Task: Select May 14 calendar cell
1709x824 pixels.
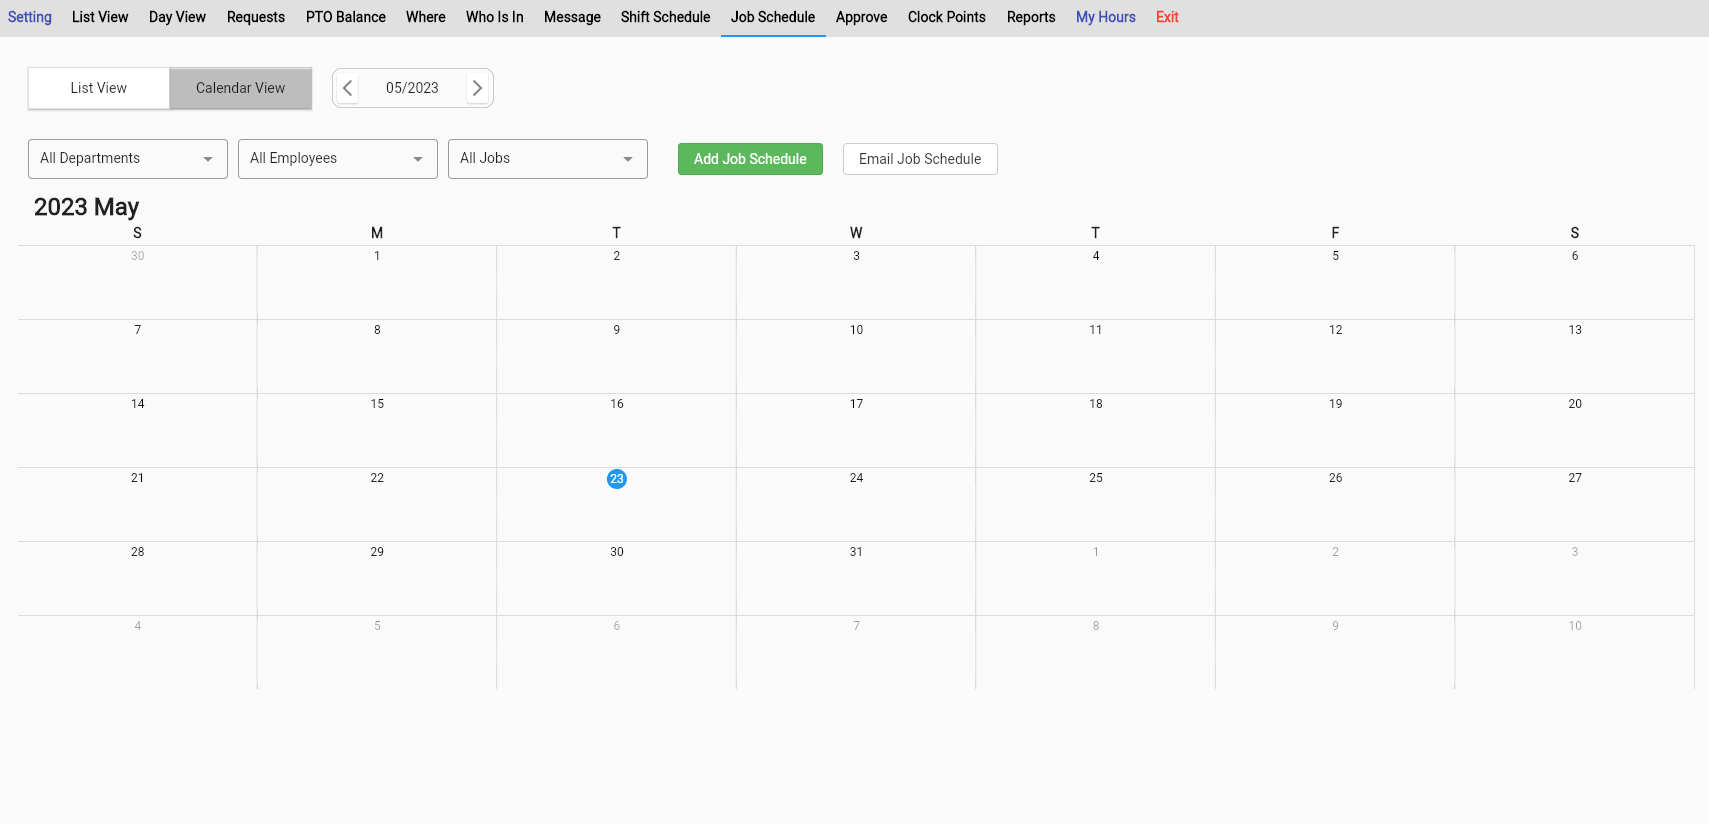Action: 138,431
